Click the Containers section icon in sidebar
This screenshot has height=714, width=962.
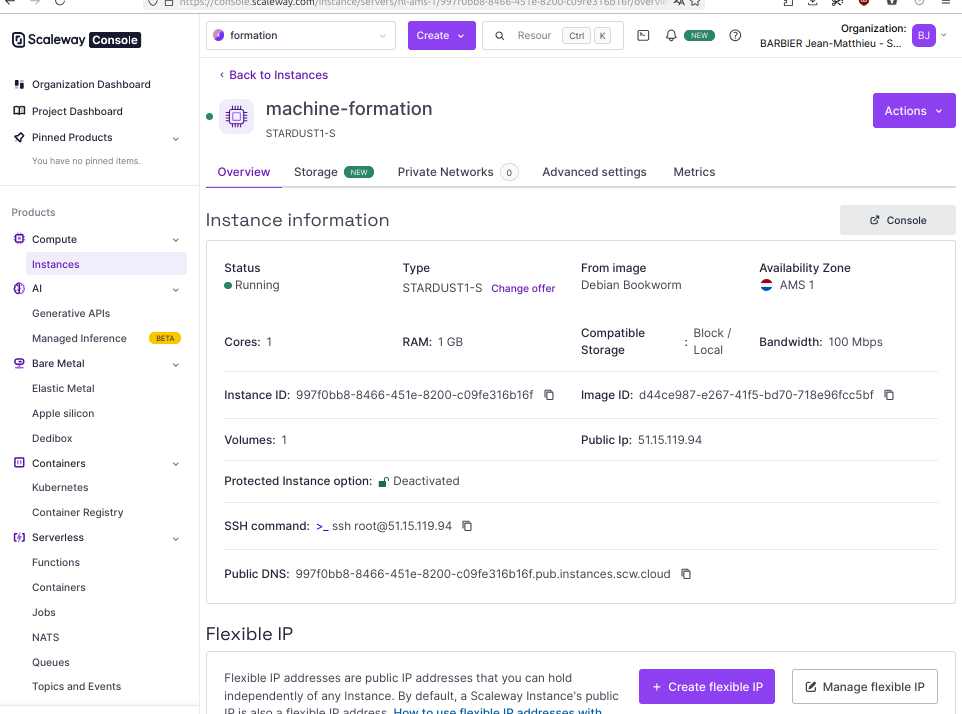(x=20, y=463)
